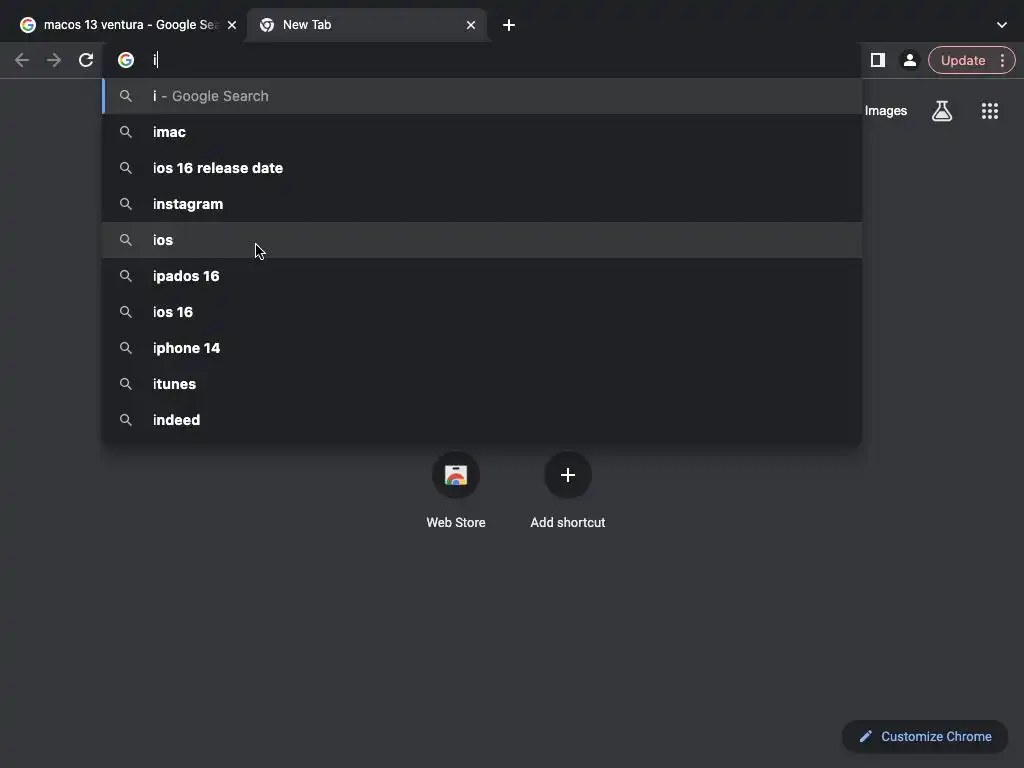Open the side panel icon

pyautogui.click(x=878, y=60)
